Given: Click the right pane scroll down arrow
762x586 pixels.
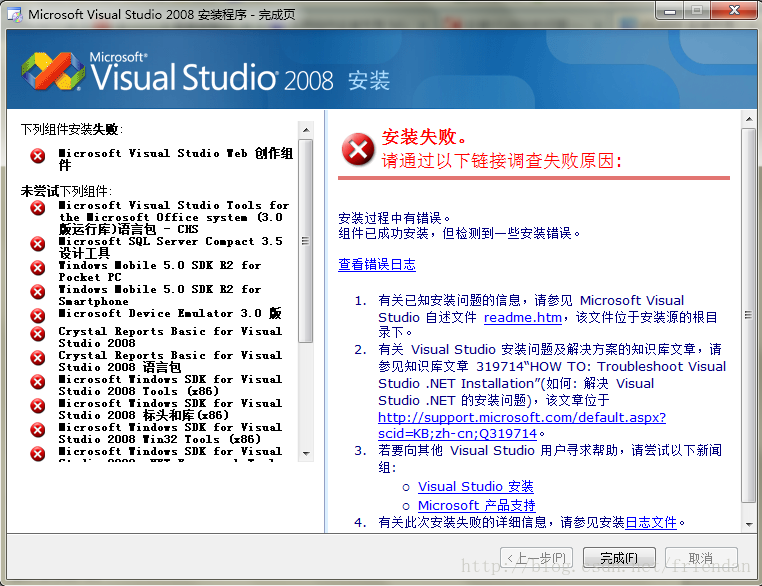Looking at the screenshot, I should (x=749, y=524).
